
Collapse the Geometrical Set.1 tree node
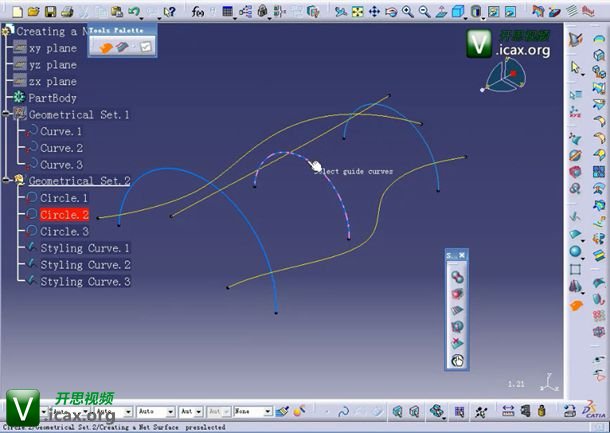(x=7, y=115)
